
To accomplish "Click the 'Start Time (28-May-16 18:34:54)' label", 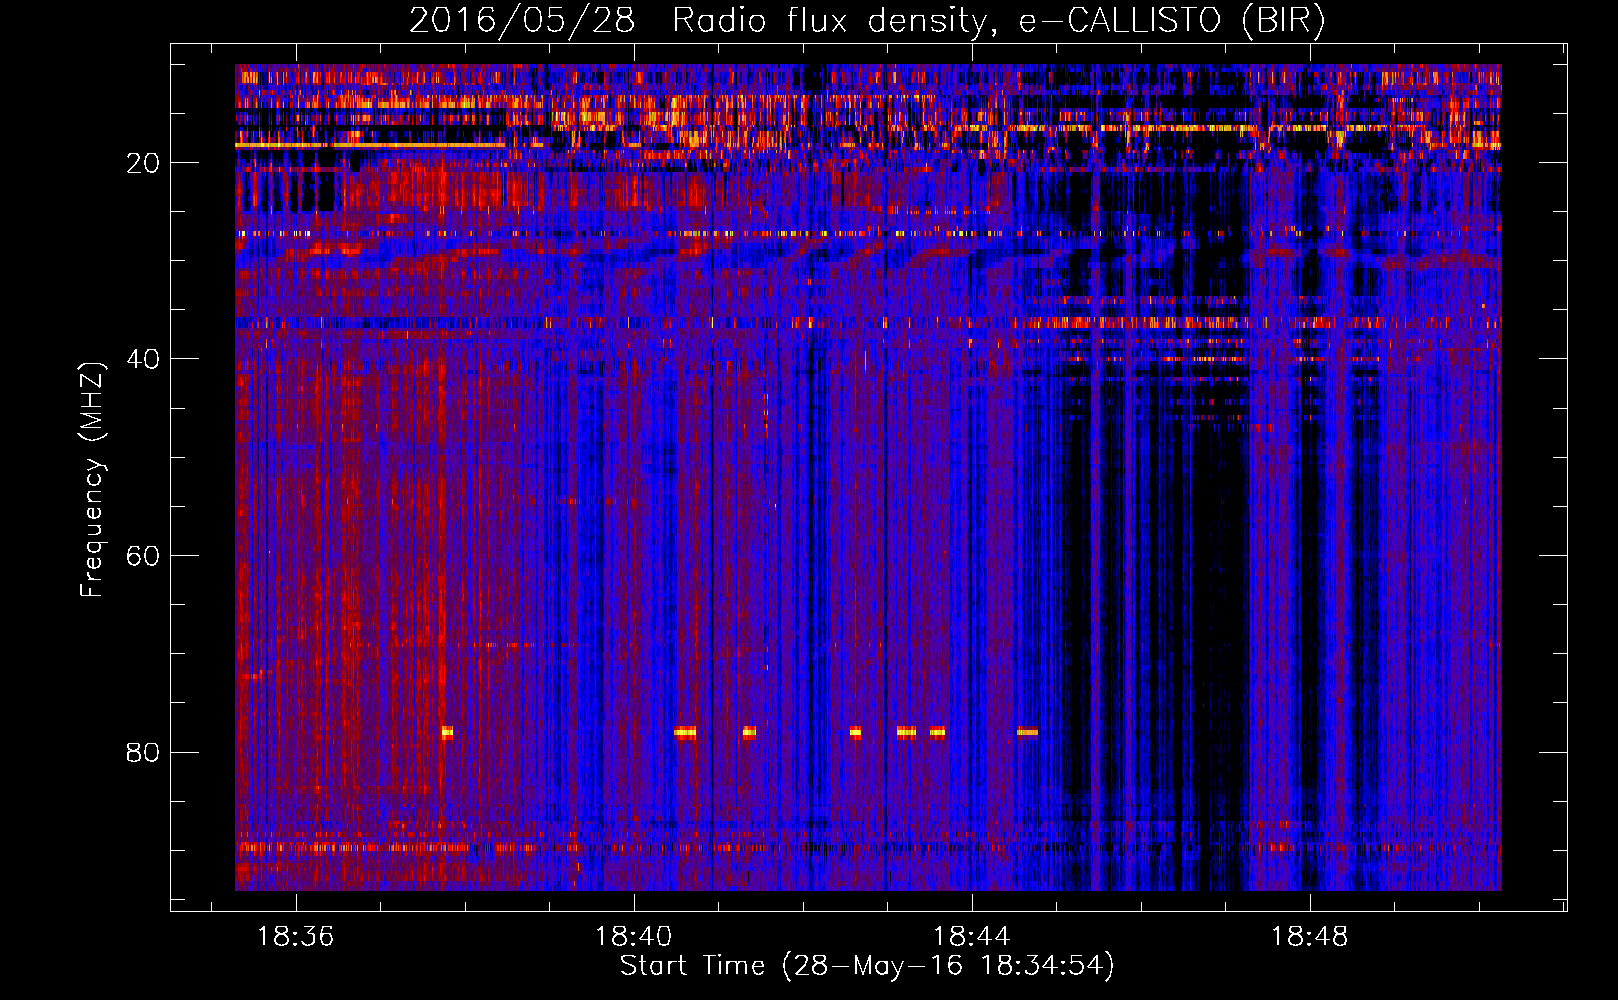I will click(x=867, y=966).
